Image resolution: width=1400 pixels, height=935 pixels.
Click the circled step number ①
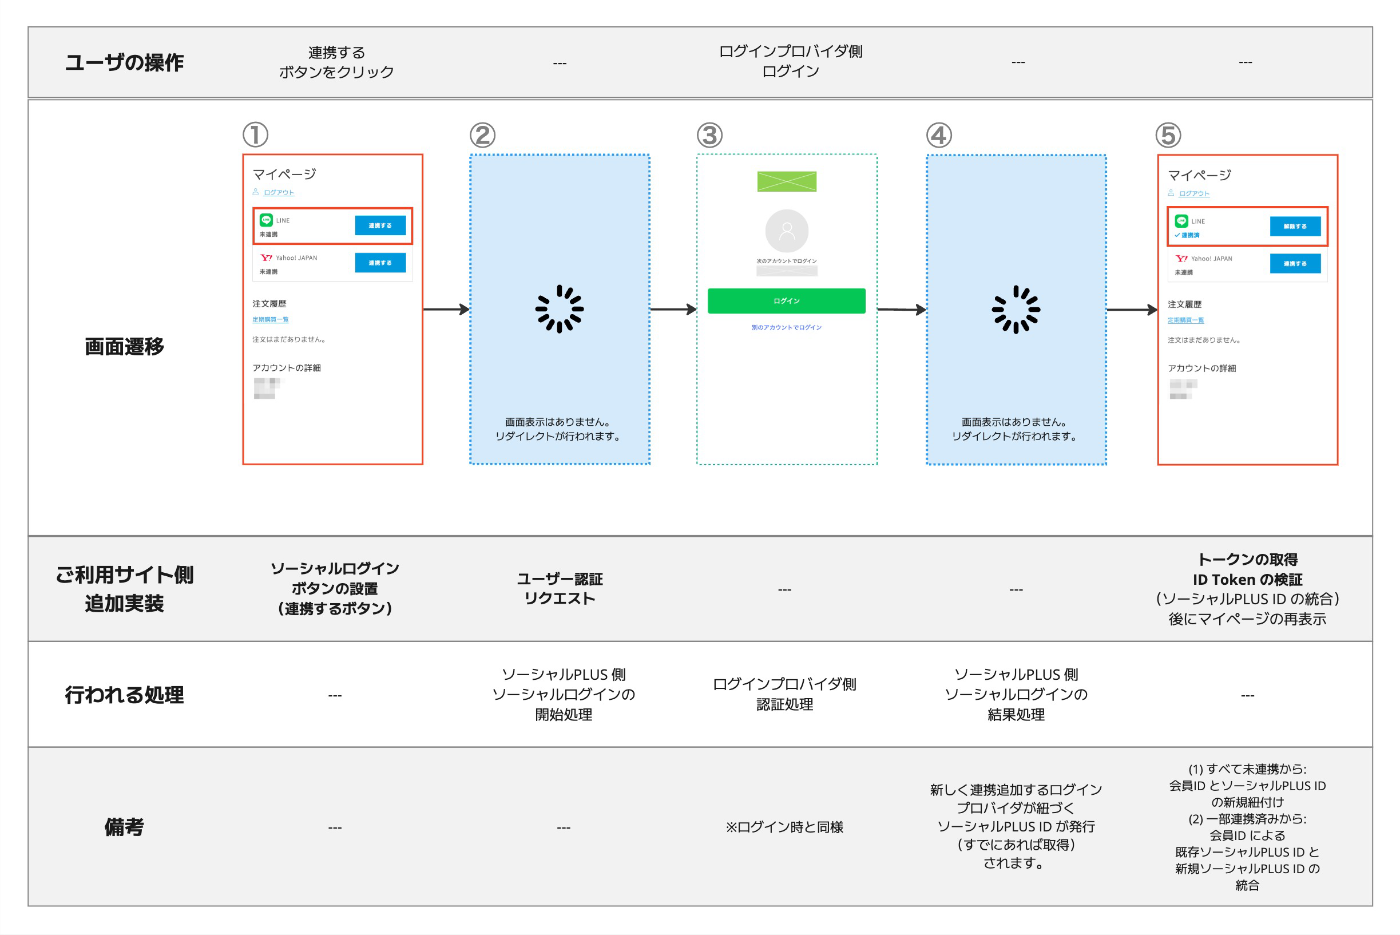click(255, 135)
